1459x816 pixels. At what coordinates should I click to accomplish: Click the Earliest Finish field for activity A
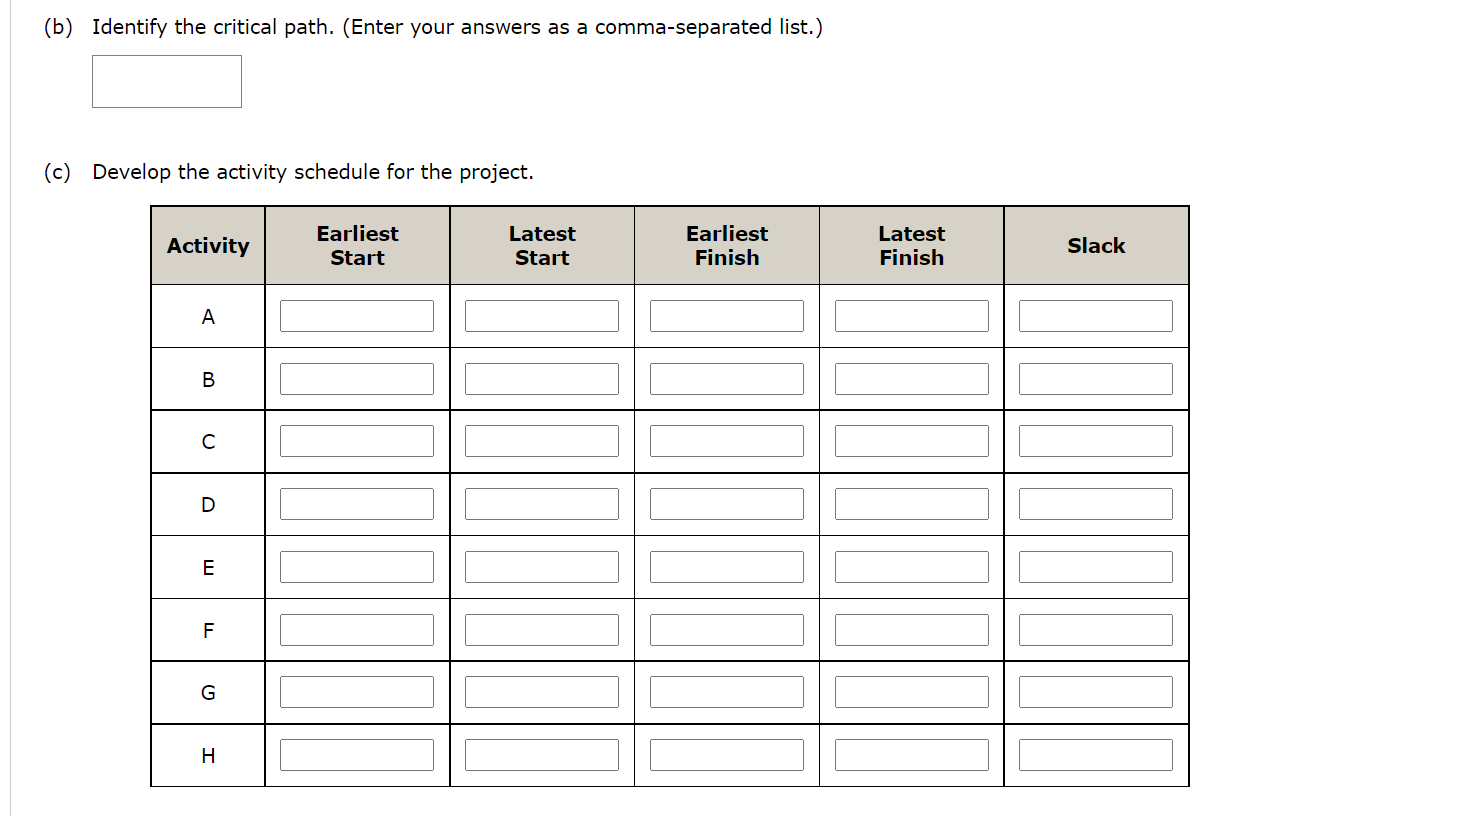coord(727,315)
